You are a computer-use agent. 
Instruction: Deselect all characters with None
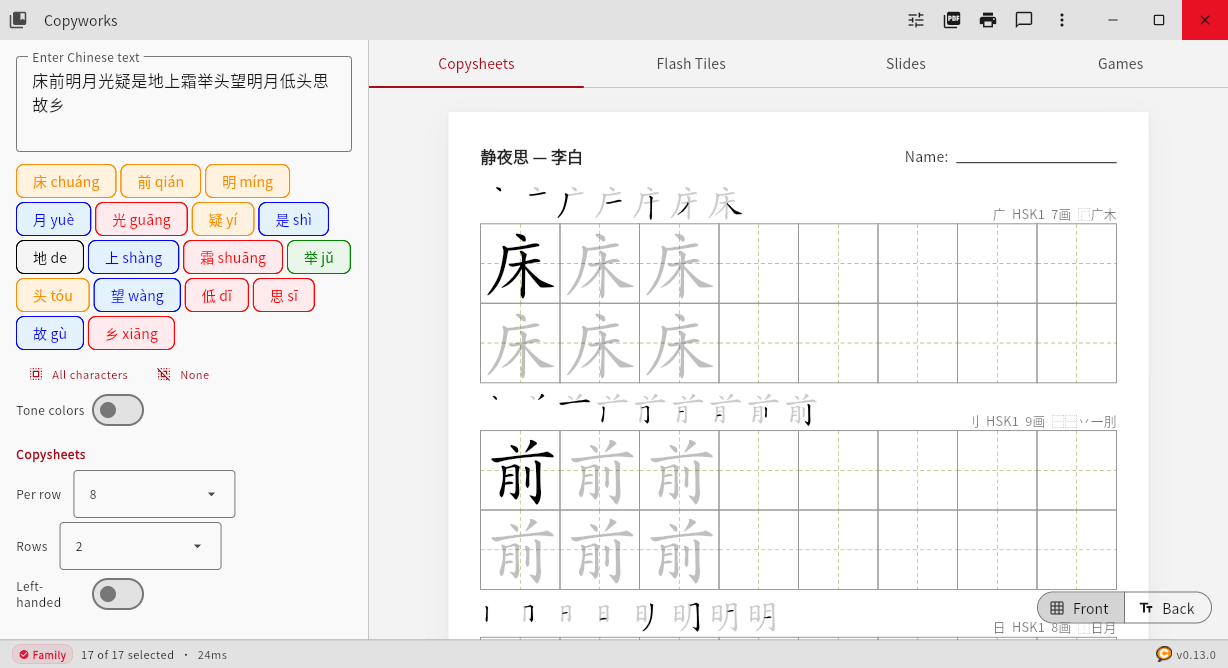(185, 374)
